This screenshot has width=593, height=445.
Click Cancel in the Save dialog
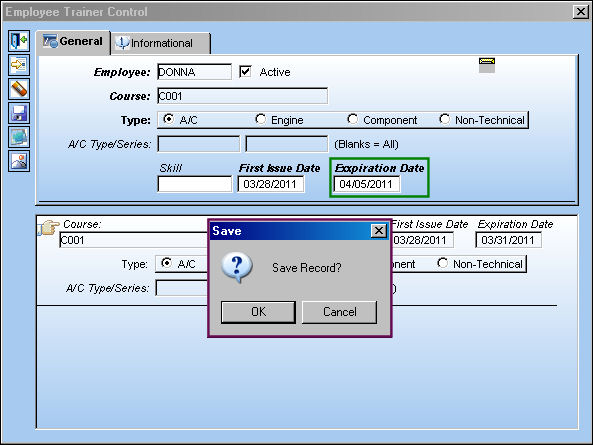(x=340, y=312)
